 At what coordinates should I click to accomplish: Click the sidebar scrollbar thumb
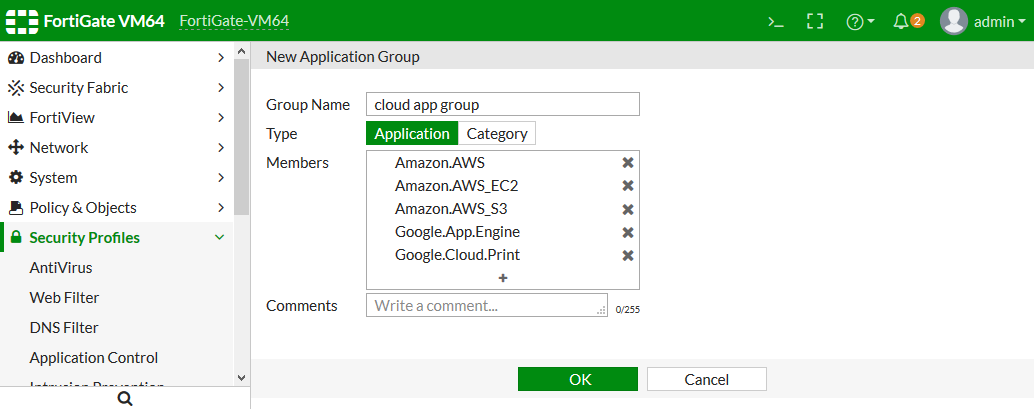pos(241,137)
